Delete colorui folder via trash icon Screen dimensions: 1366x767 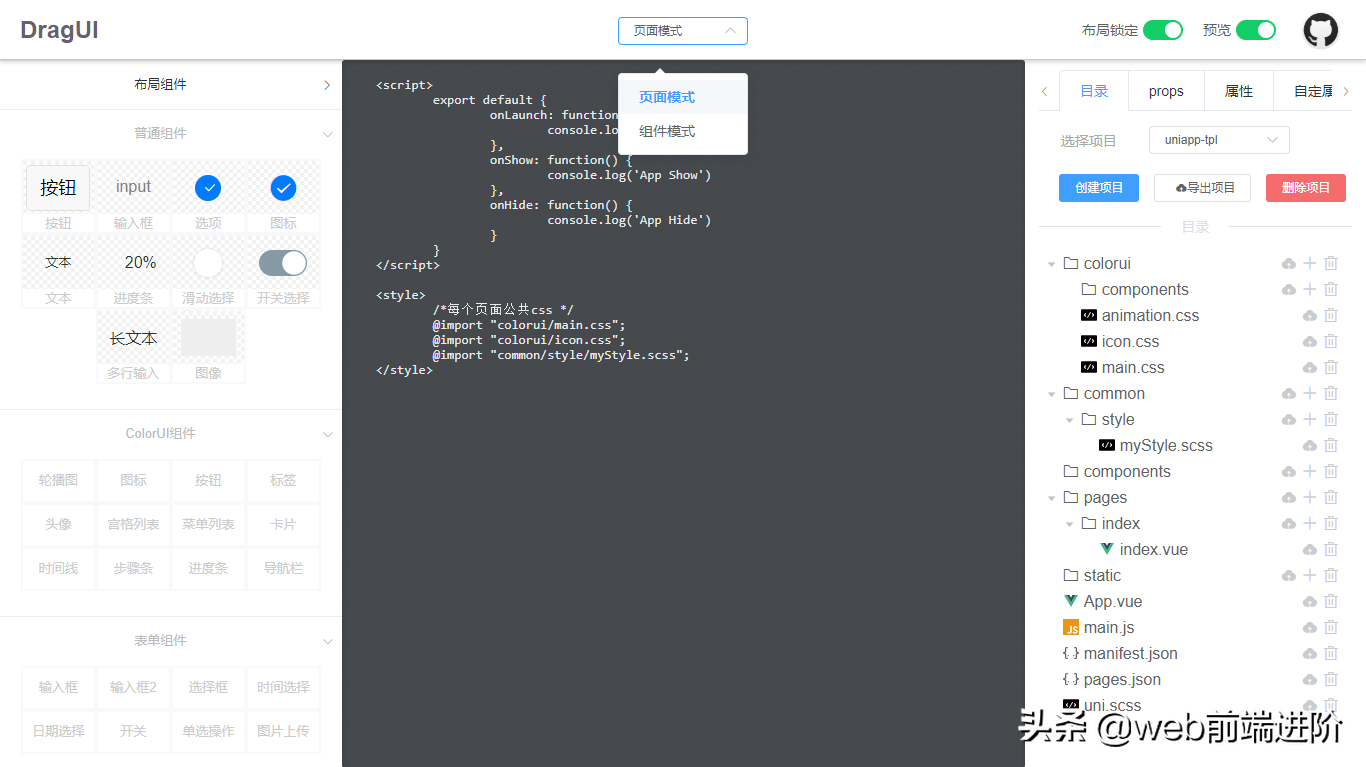click(1331, 263)
